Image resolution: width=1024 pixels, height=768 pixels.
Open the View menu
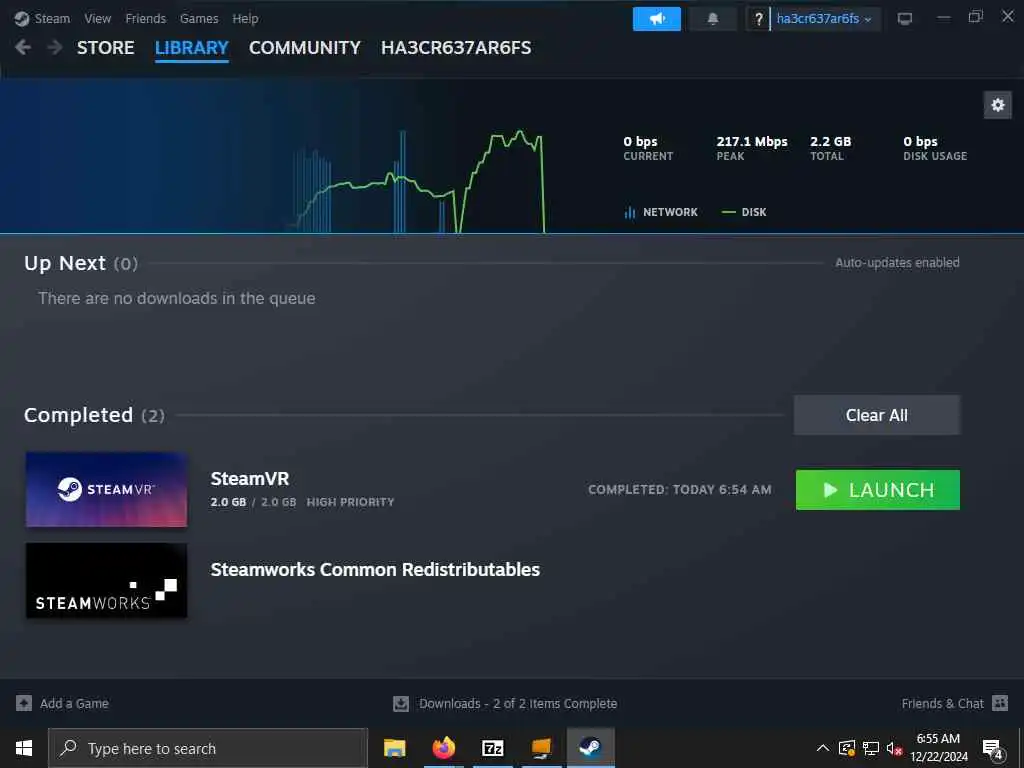click(x=97, y=18)
